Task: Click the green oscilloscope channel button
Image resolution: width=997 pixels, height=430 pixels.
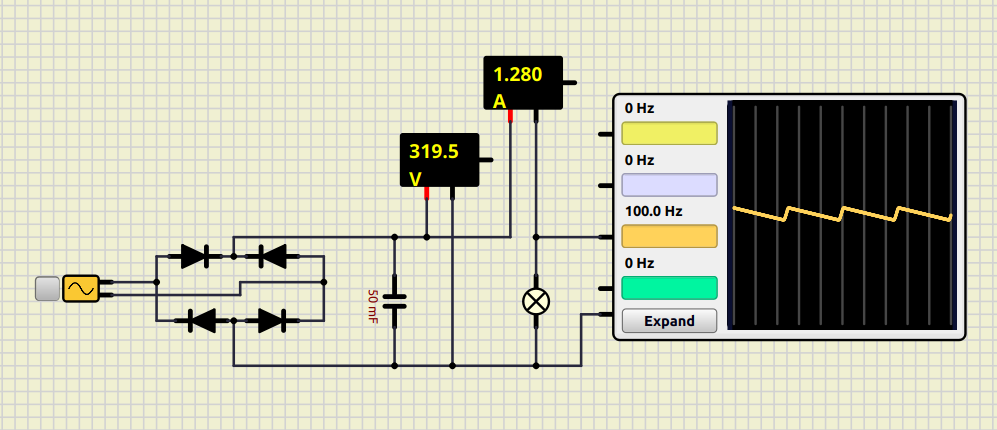Action: [669, 288]
